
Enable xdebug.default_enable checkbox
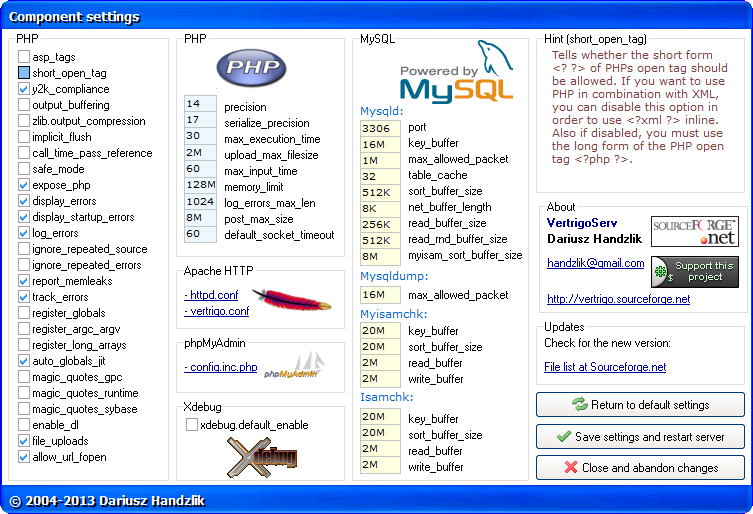pos(192,425)
